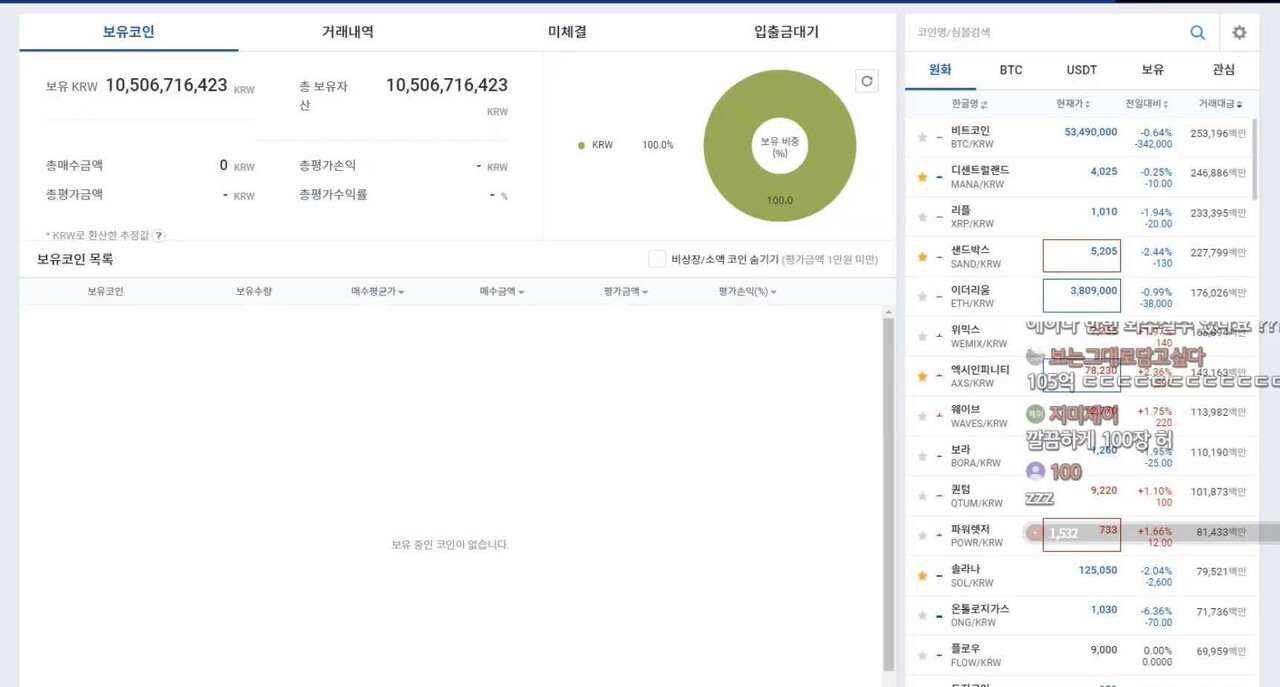Toggle the favorite star for 솔라나

point(921,575)
